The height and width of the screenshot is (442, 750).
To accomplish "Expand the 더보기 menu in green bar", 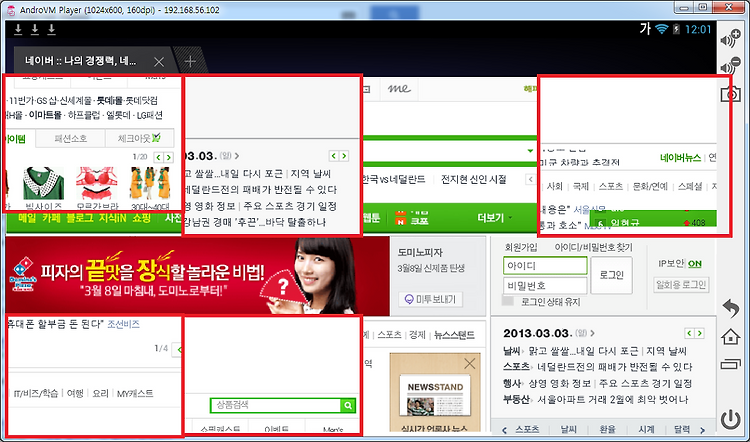I will coord(495,218).
